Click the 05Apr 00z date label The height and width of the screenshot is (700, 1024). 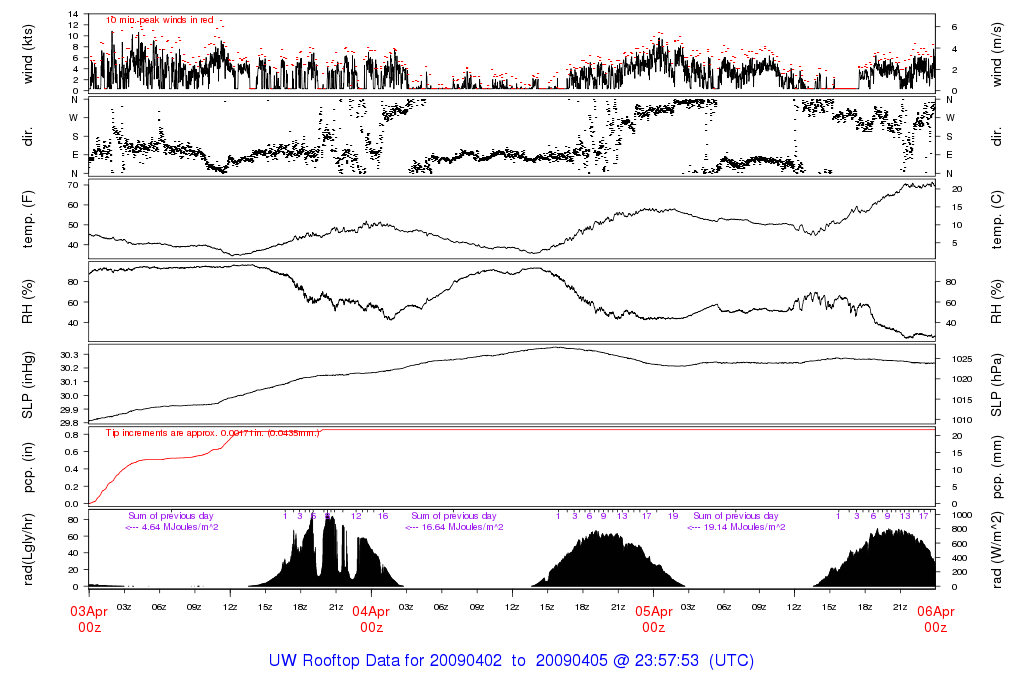tap(653, 619)
